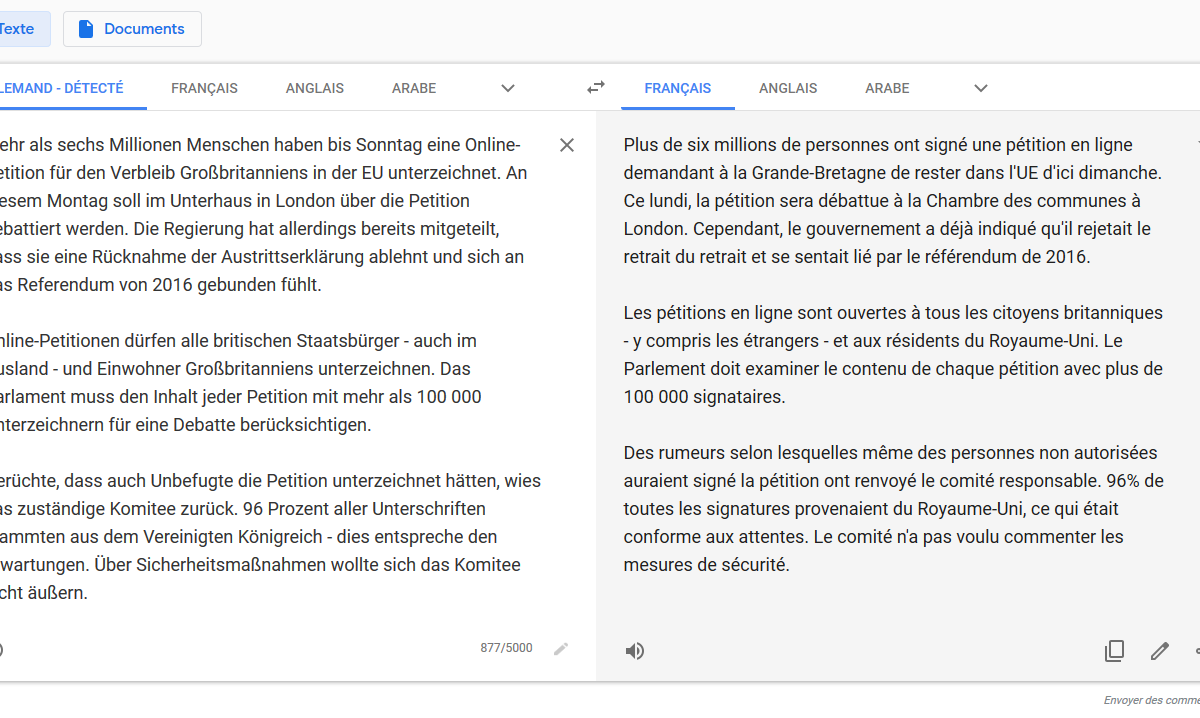Choose ARABE as the source language
Screen dimensions: 1200x718
point(414,88)
